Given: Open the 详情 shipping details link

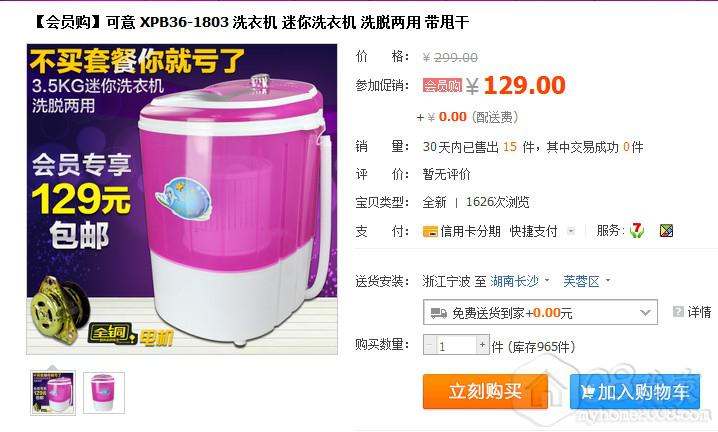Looking at the screenshot, I should tap(699, 312).
